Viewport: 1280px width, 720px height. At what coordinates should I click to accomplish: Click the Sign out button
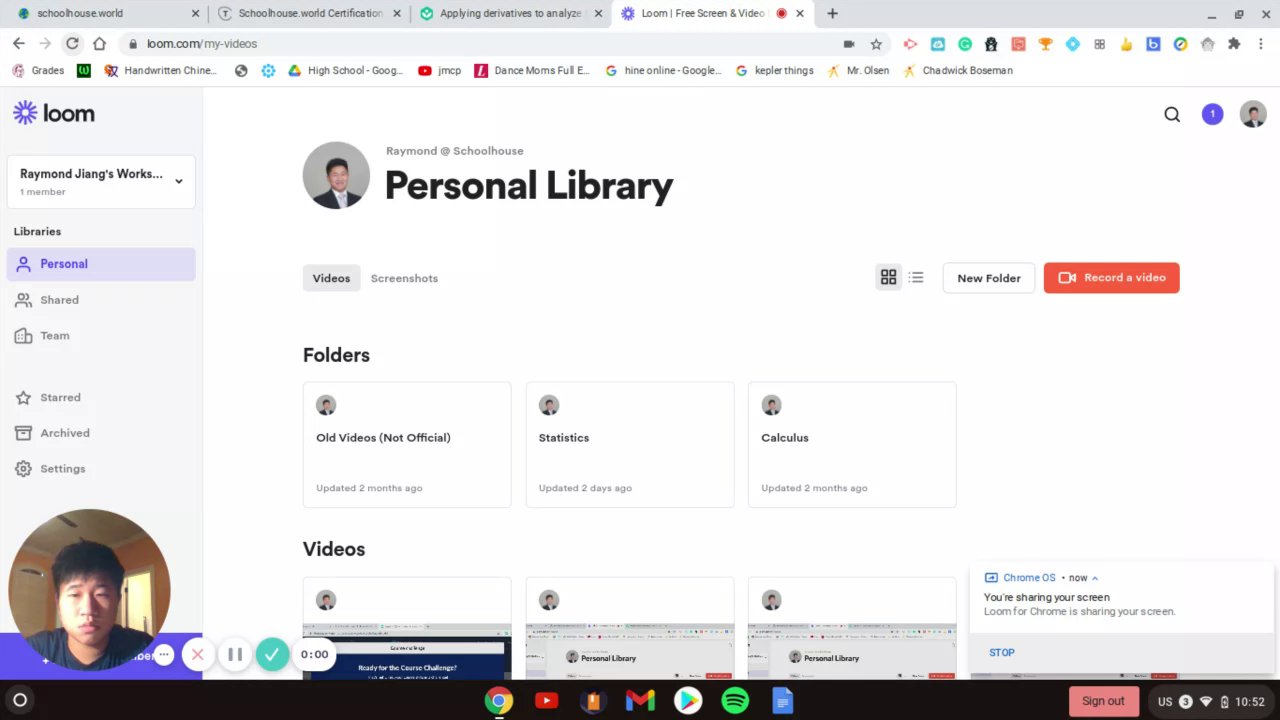click(x=1103, y=701)
